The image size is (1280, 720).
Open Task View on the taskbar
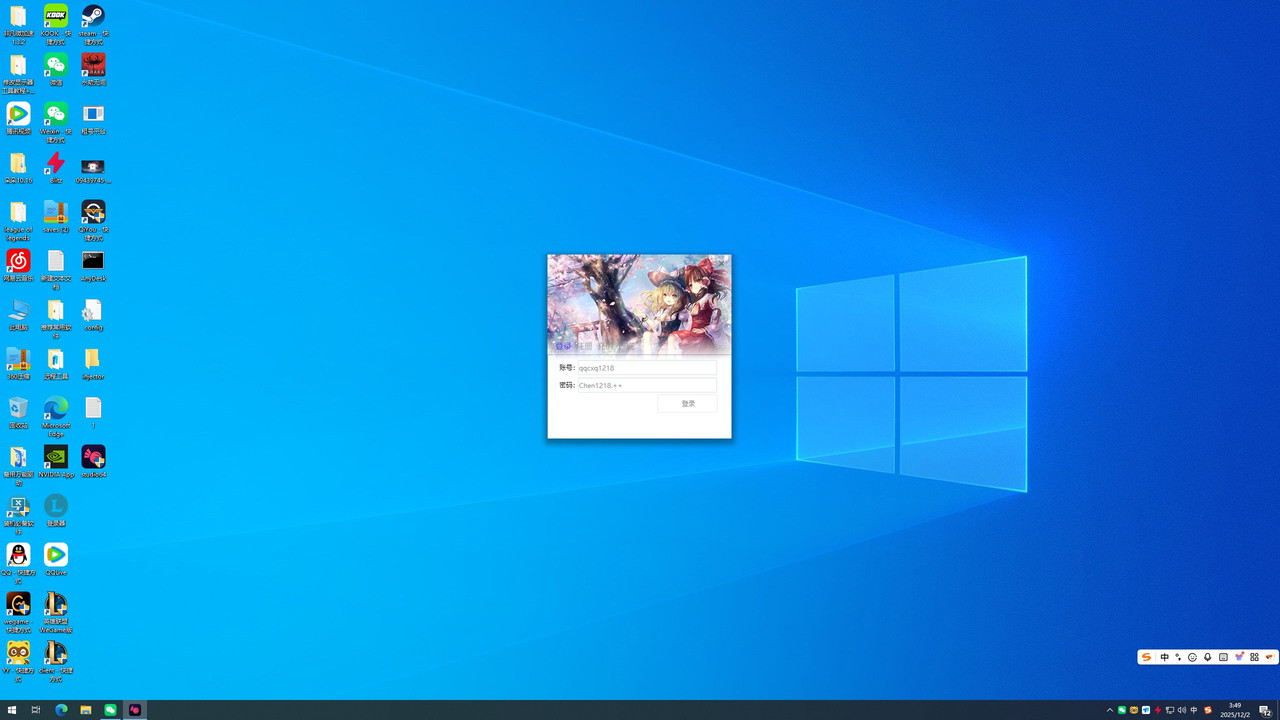coord(36,710)
